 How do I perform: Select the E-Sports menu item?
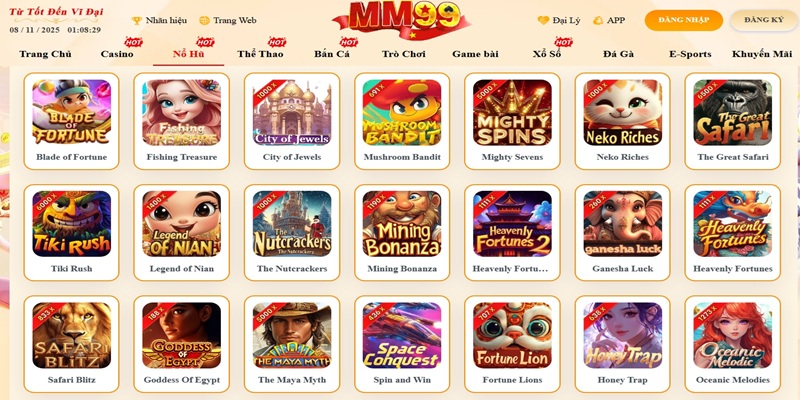pos(690,54)
